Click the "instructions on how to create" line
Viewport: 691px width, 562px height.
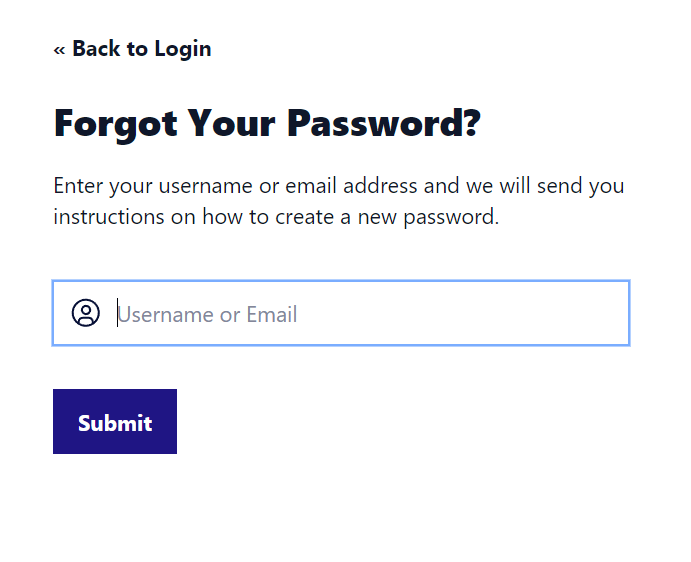pos(190,217)
